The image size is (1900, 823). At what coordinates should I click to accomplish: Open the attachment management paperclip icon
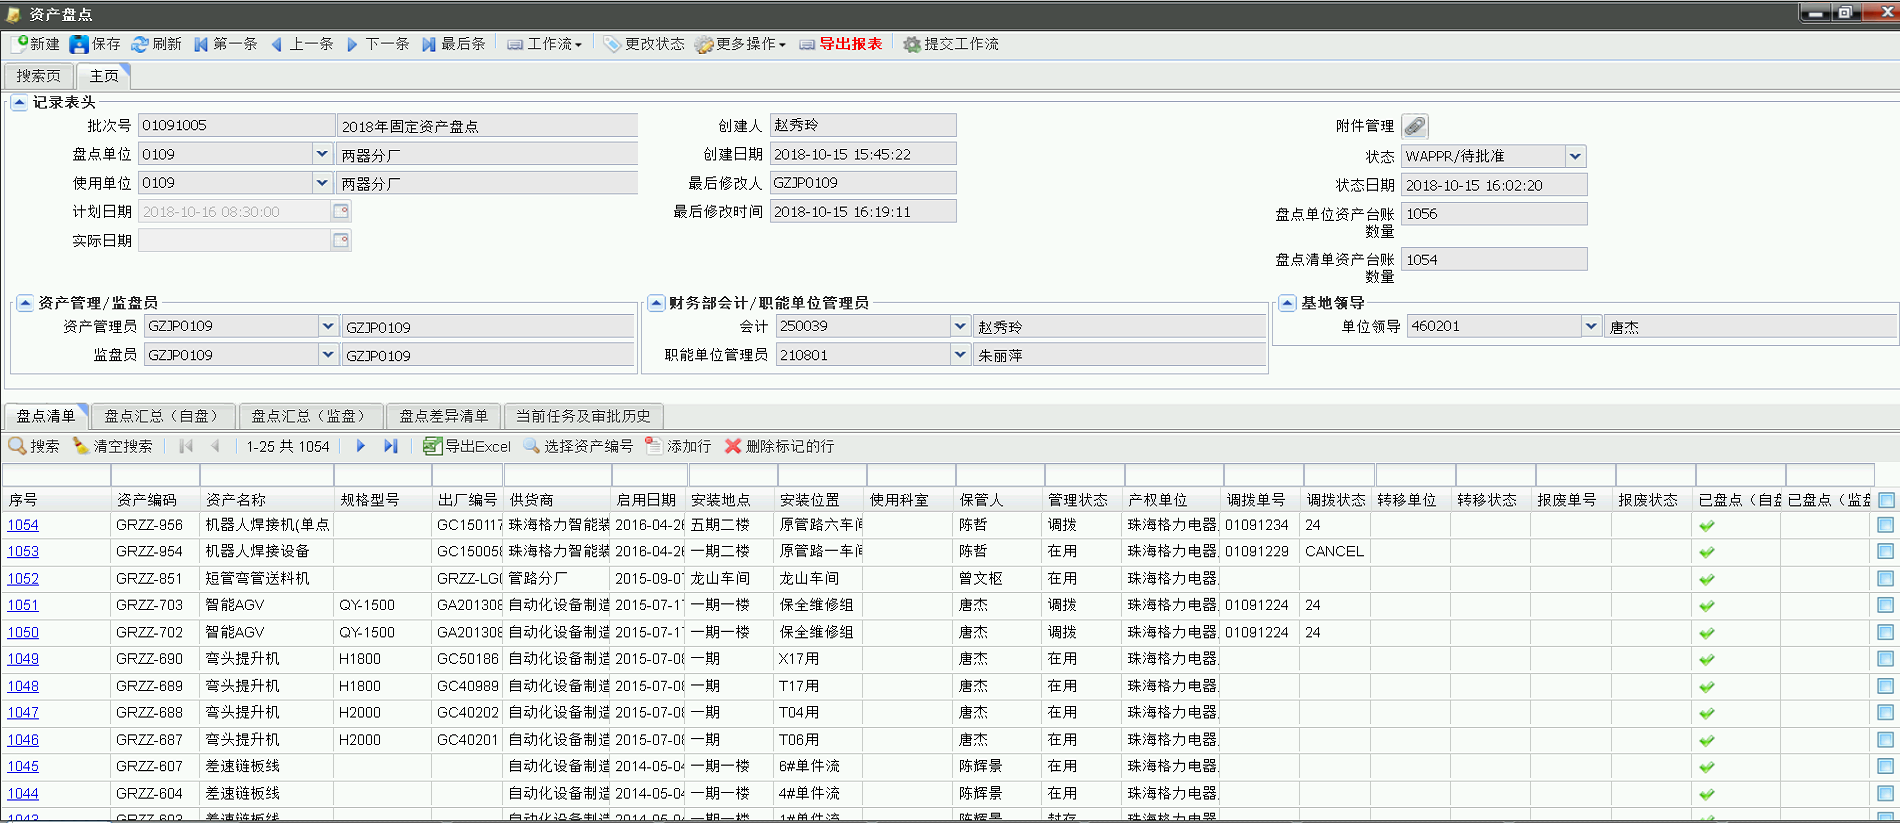(x=1414, y=126)
